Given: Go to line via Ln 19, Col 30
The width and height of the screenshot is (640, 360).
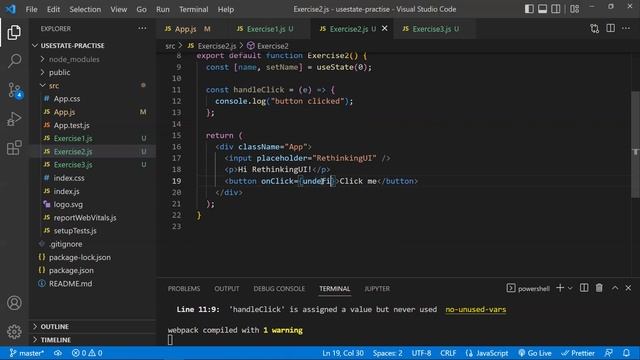Looking at the screenshot, I should [343, 353].
